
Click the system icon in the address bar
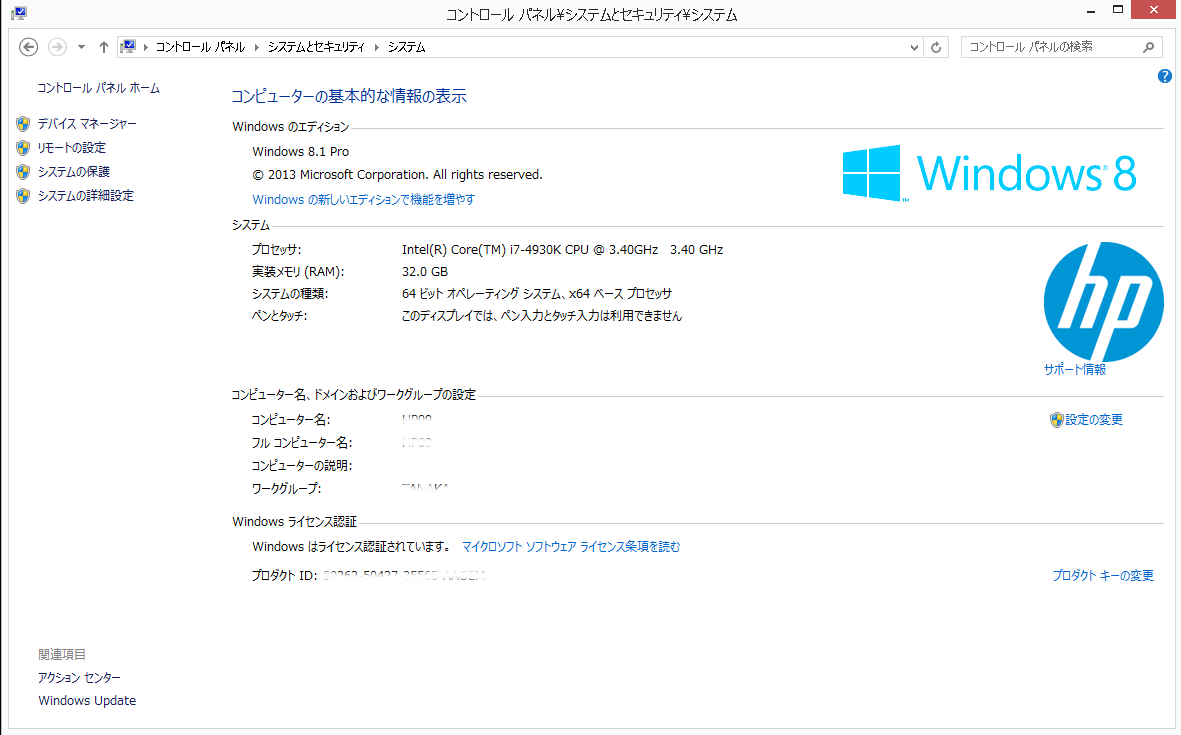[x=129, y=47]
